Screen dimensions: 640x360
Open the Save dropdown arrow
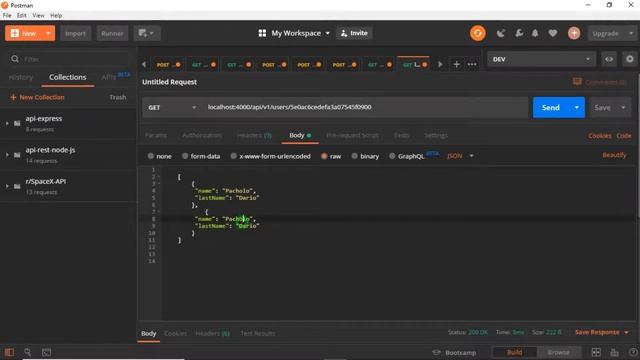(623, 107)
